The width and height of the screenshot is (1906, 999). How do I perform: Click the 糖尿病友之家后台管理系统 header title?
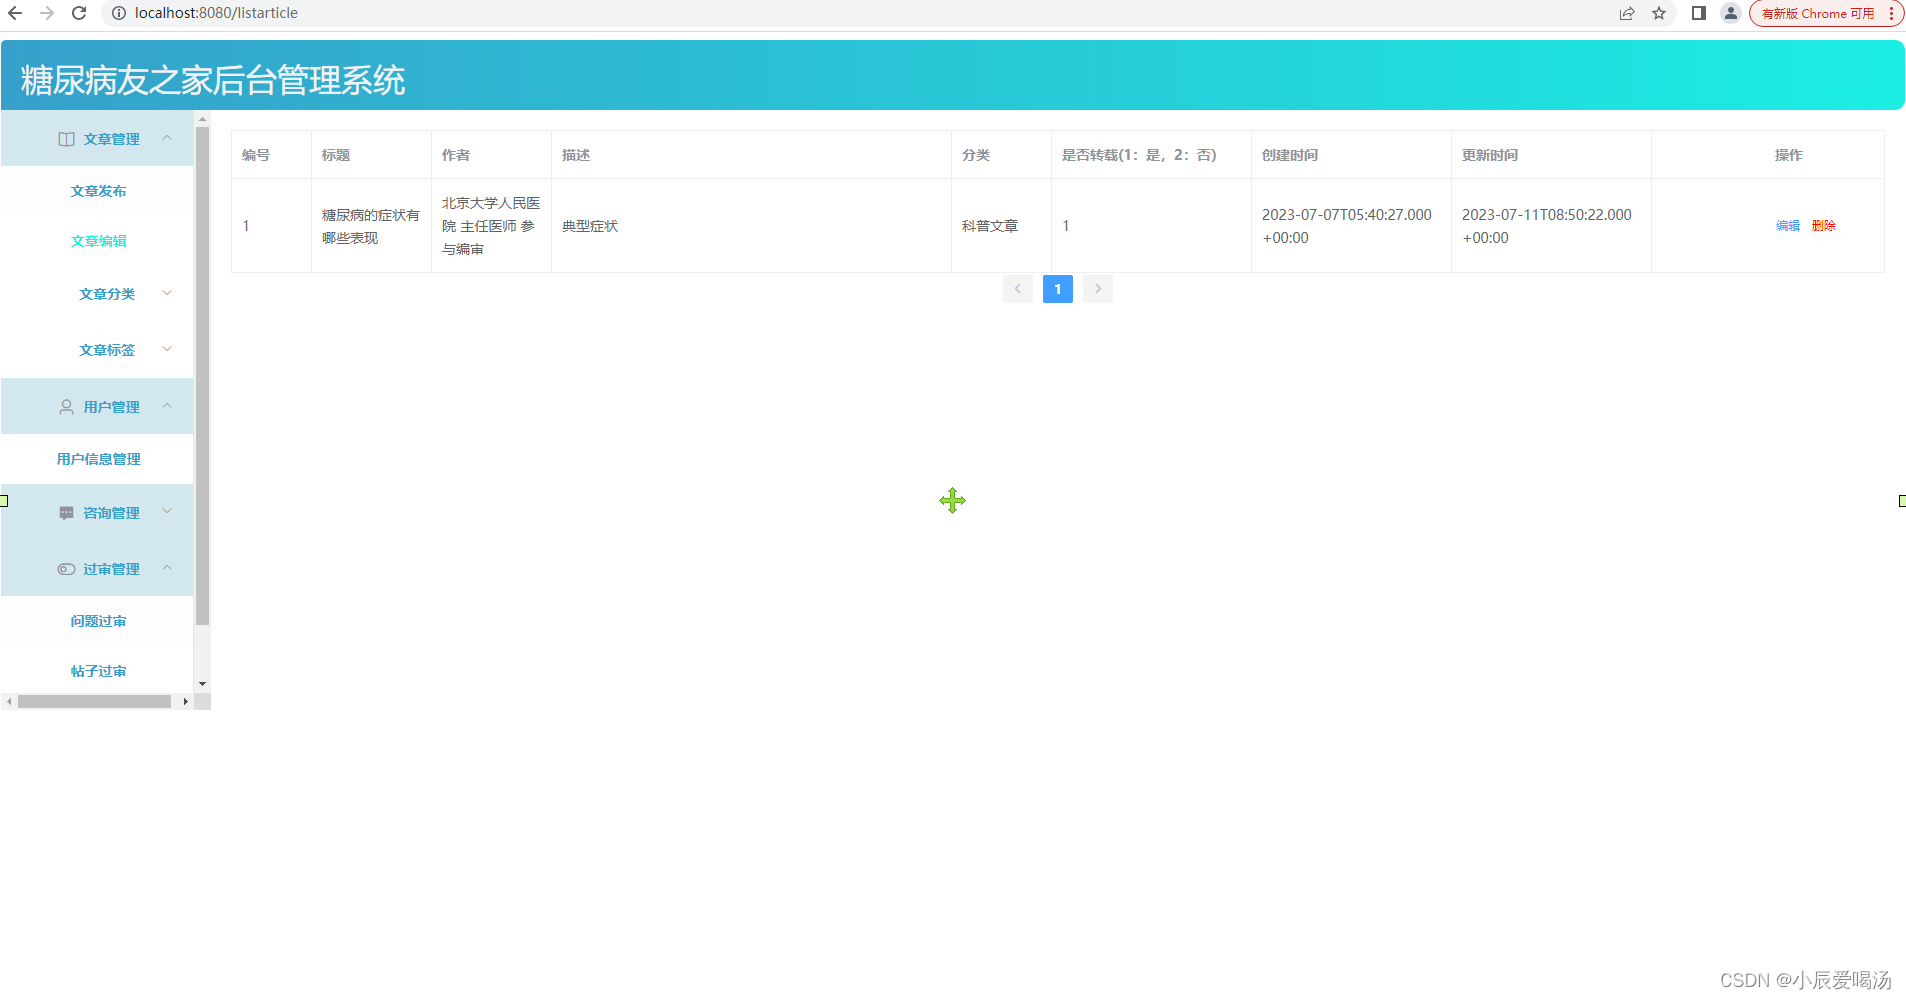[x=213, y=80]
